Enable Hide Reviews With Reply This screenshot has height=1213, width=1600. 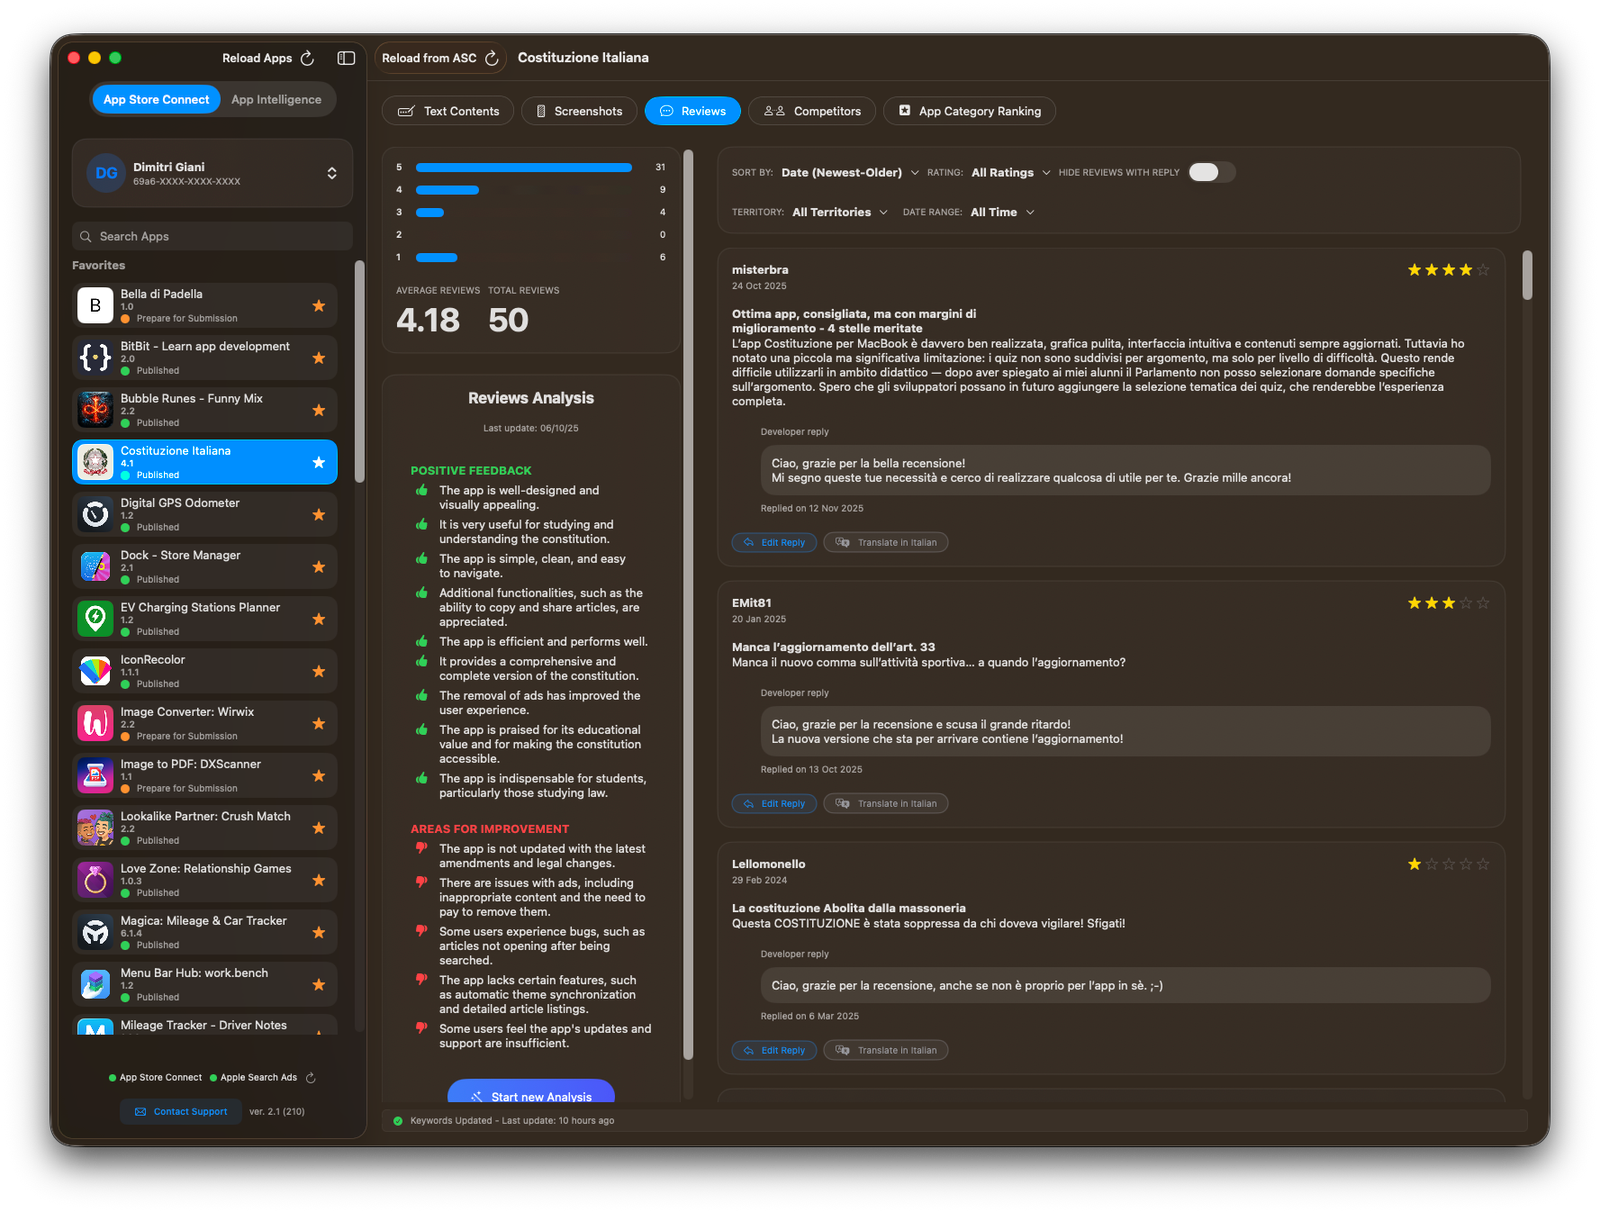[x=1210, y=171]
